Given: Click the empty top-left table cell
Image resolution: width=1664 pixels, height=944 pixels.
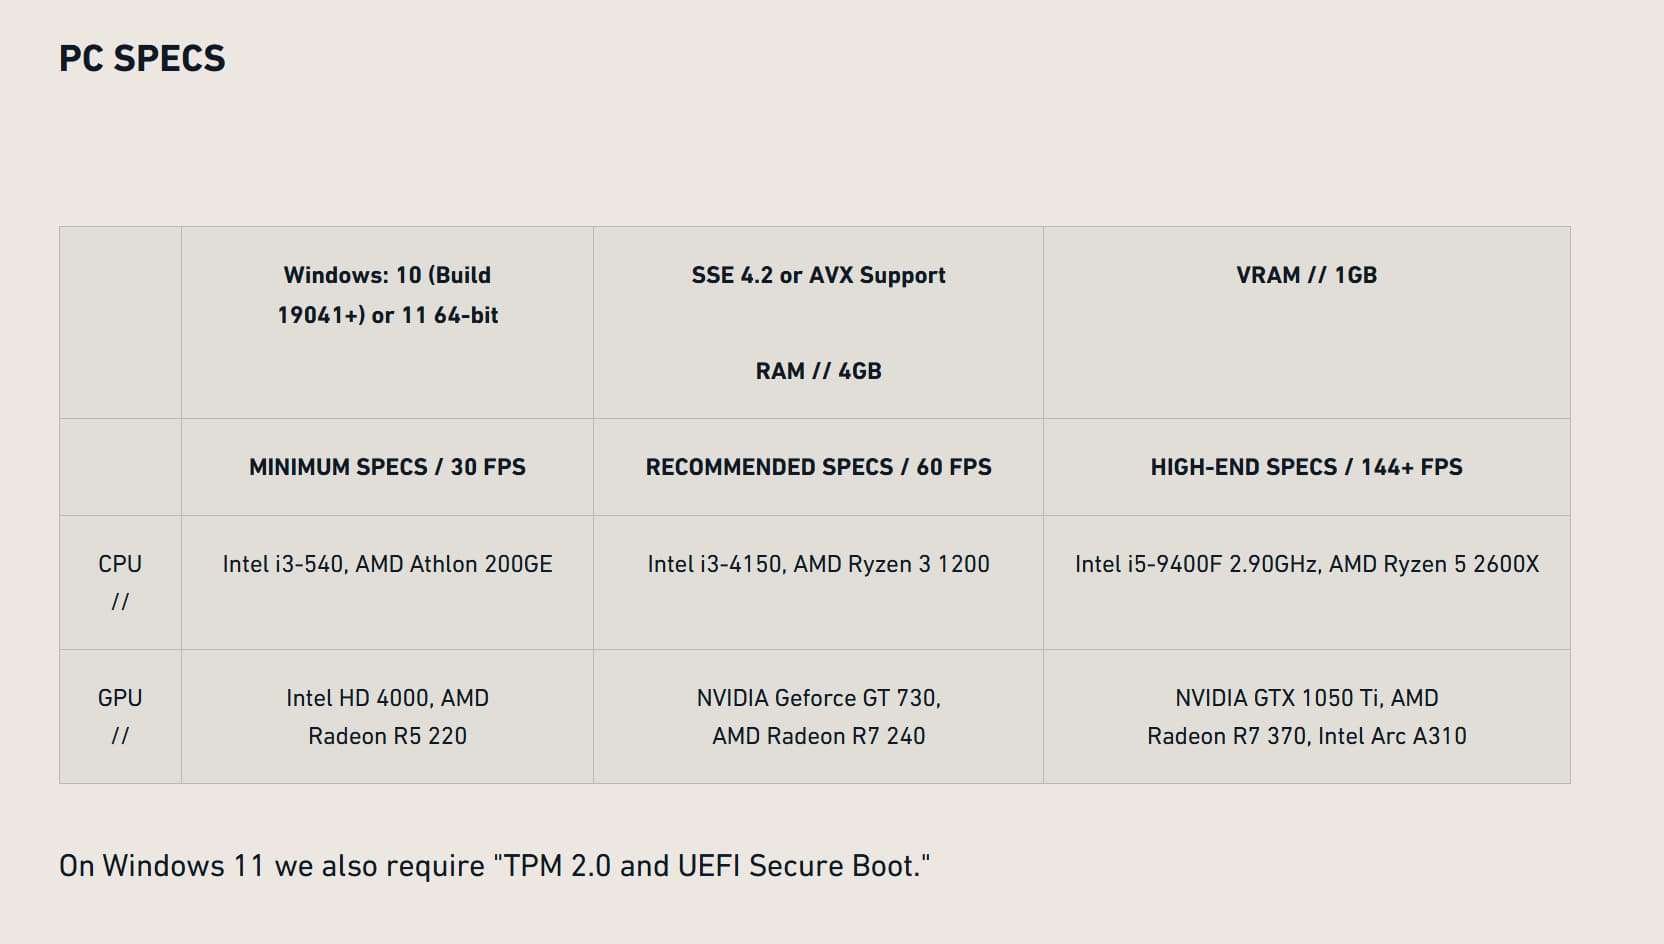Looking at the screenshot, I should 120,322.
